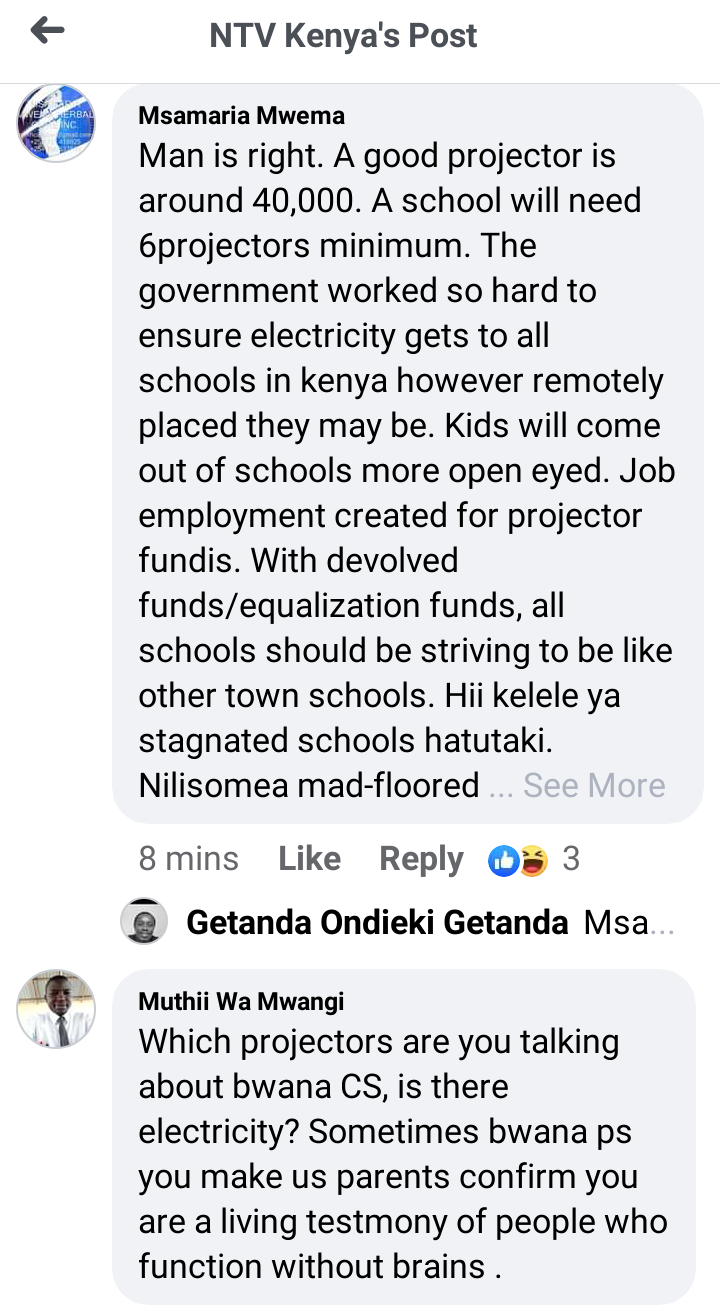Open Getanda's reply preview row
This screenshot has width=720, height=1315.
(398, 921)
